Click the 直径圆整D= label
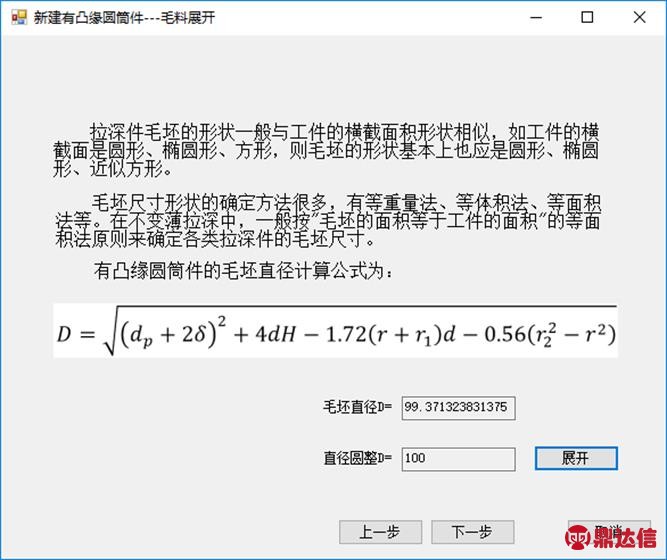This screenshot has width=667, height=560. (357, 458)
